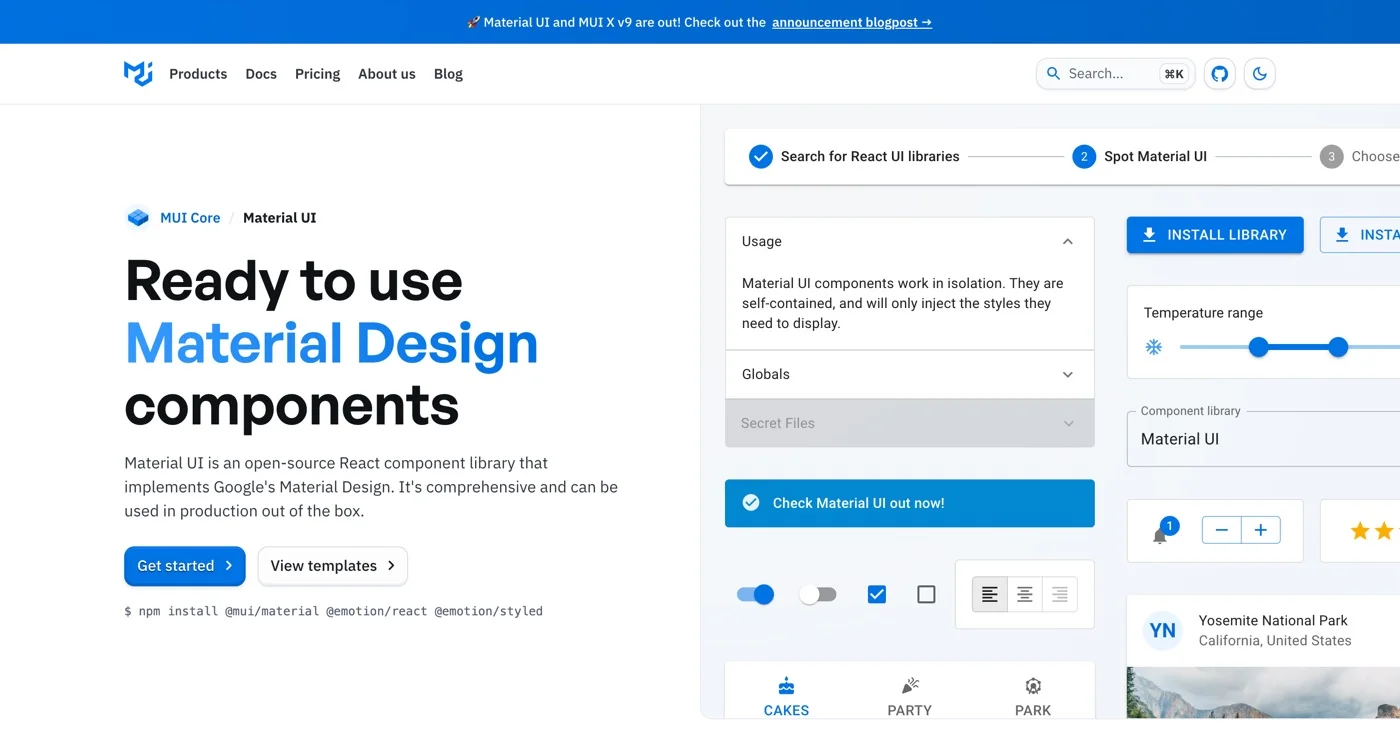Click the left temperature slider handle
The width and height of the screenshot is (1400, 735).
tap(1259, 347)
